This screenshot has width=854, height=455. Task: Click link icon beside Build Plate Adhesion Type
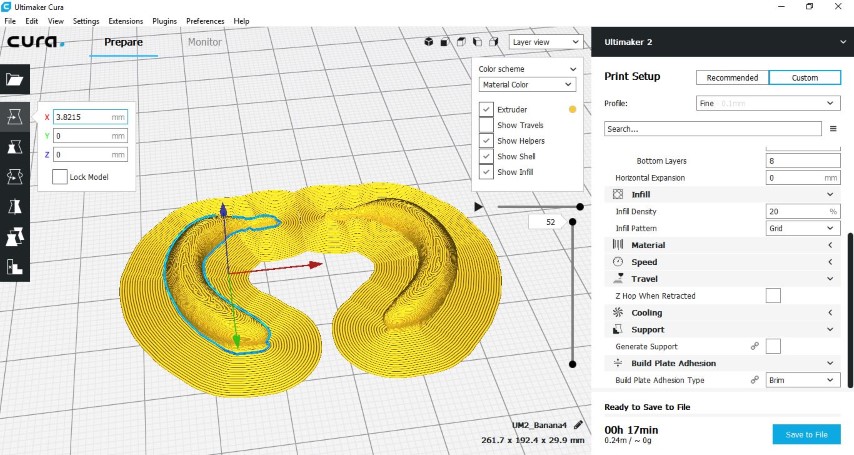tap(755, 380)
